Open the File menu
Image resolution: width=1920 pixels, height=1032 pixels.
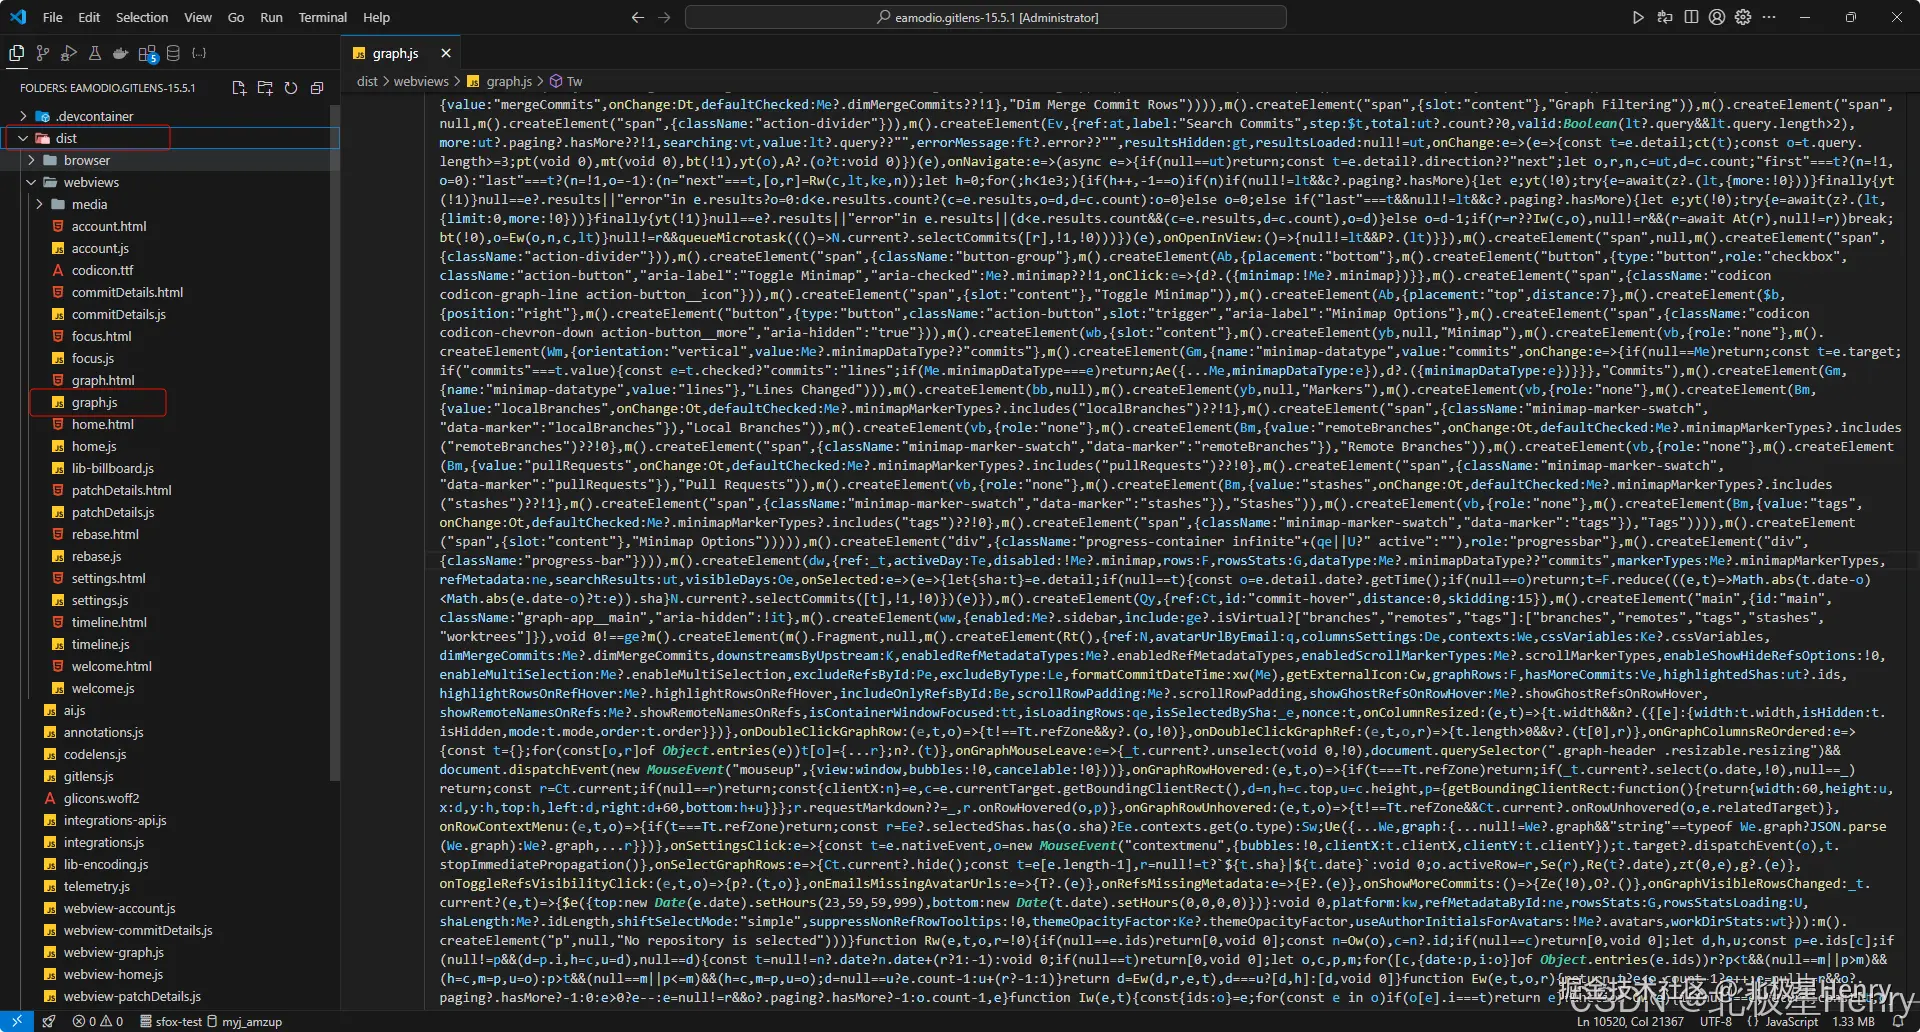(53, 17)
